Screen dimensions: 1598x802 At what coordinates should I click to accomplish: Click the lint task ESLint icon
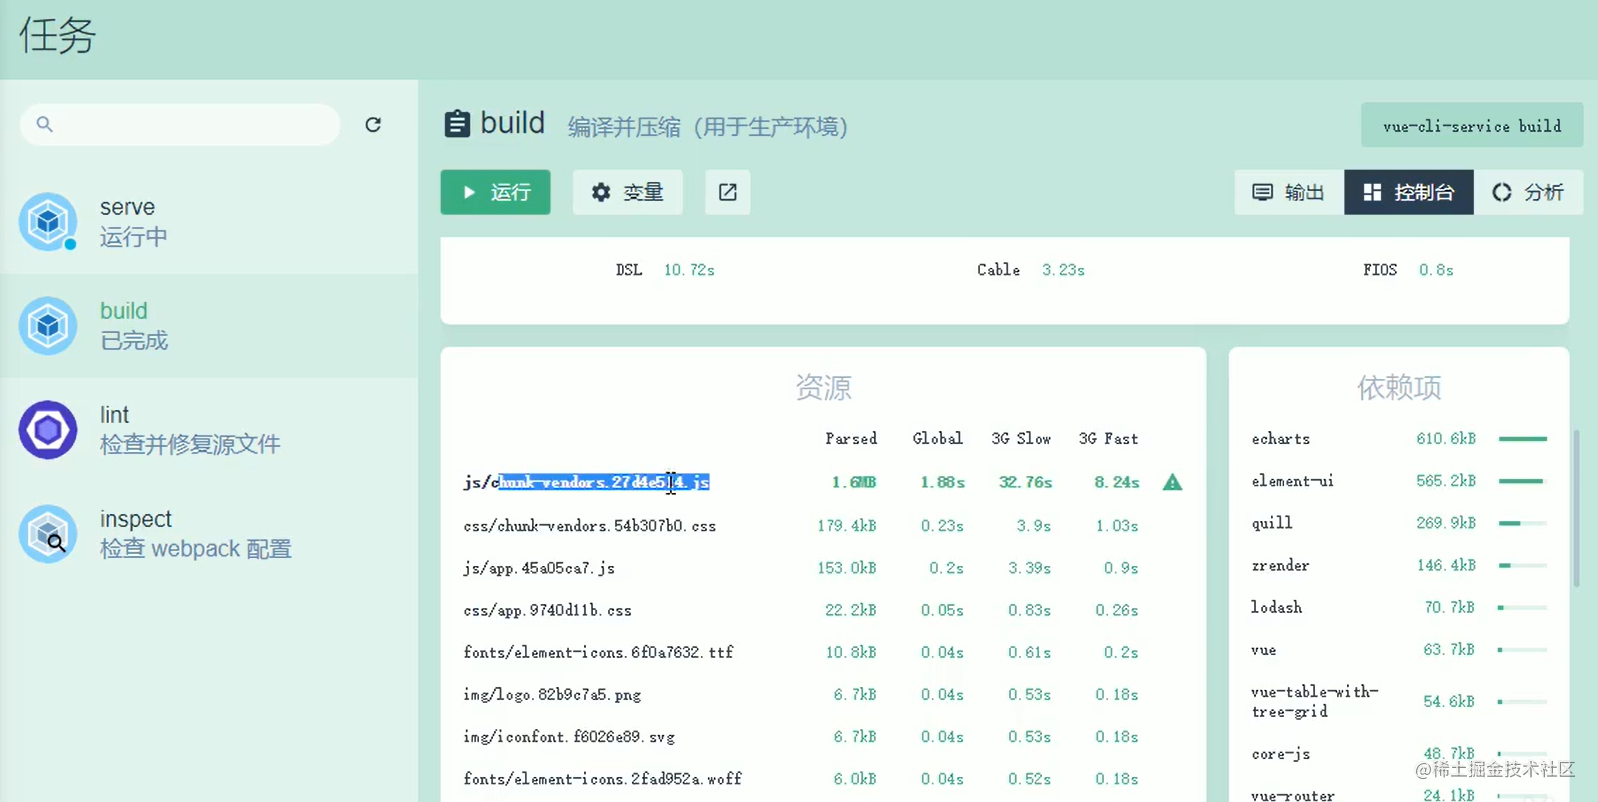pos(48,430)
